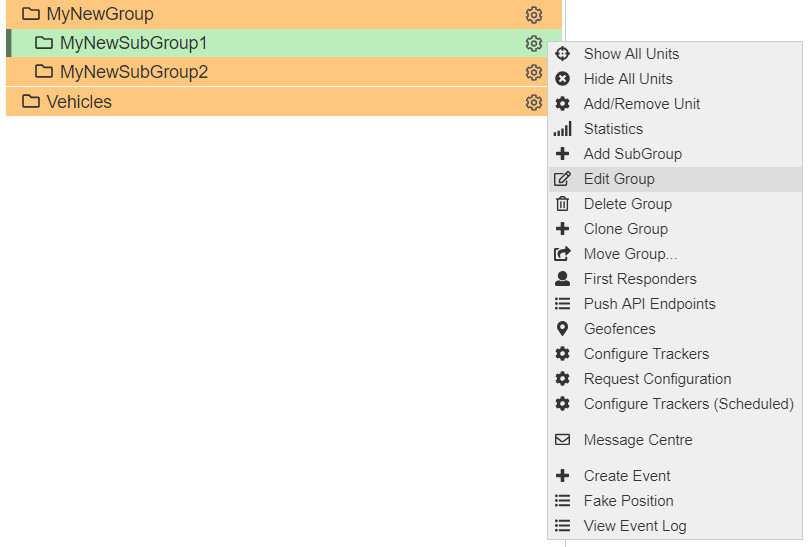Screen dimensions: 810x547
Task: Click the share arrow icon for Move Group
Action: tap(563, 254)
